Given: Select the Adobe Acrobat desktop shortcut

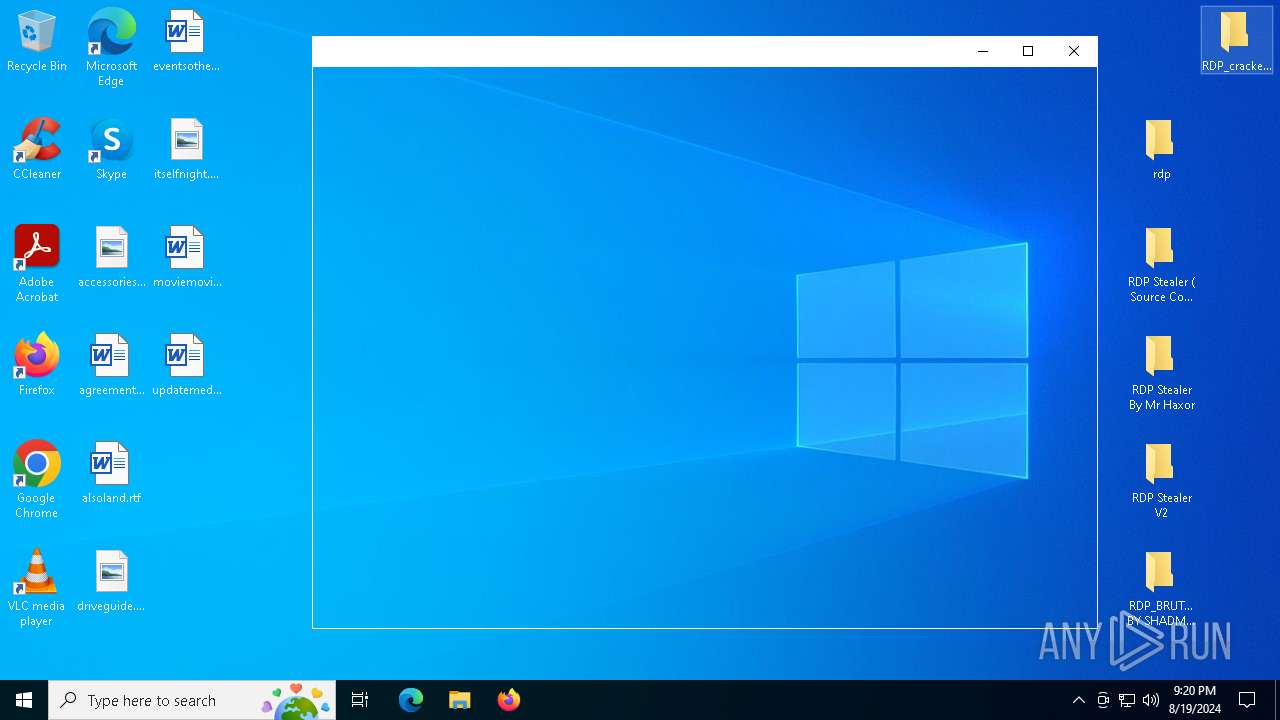Looking at the screenshot, I should pyautogui.click(x=37, y=263).
